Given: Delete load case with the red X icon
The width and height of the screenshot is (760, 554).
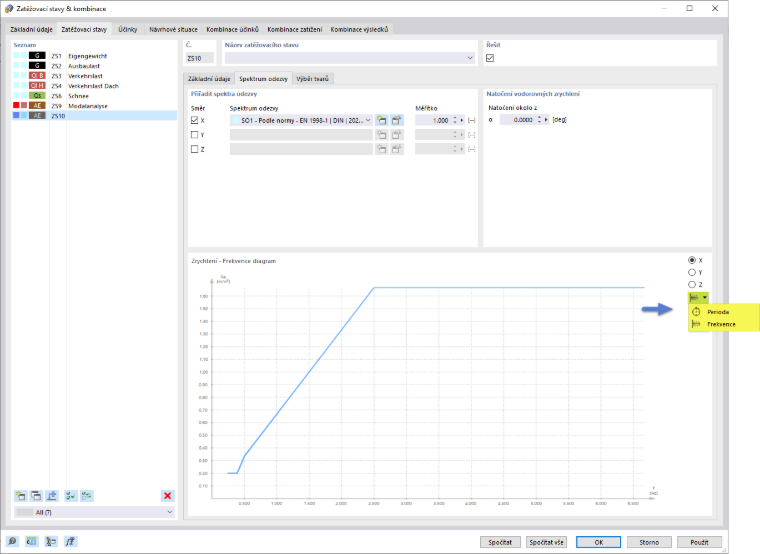Looking at the screenshot, I should 168,496.
